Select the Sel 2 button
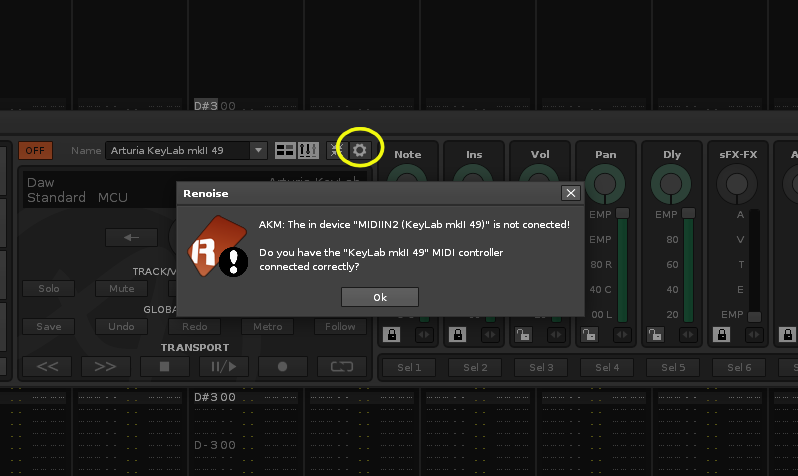The height and width of the screenshot is (476, 798). coord(475,367)
